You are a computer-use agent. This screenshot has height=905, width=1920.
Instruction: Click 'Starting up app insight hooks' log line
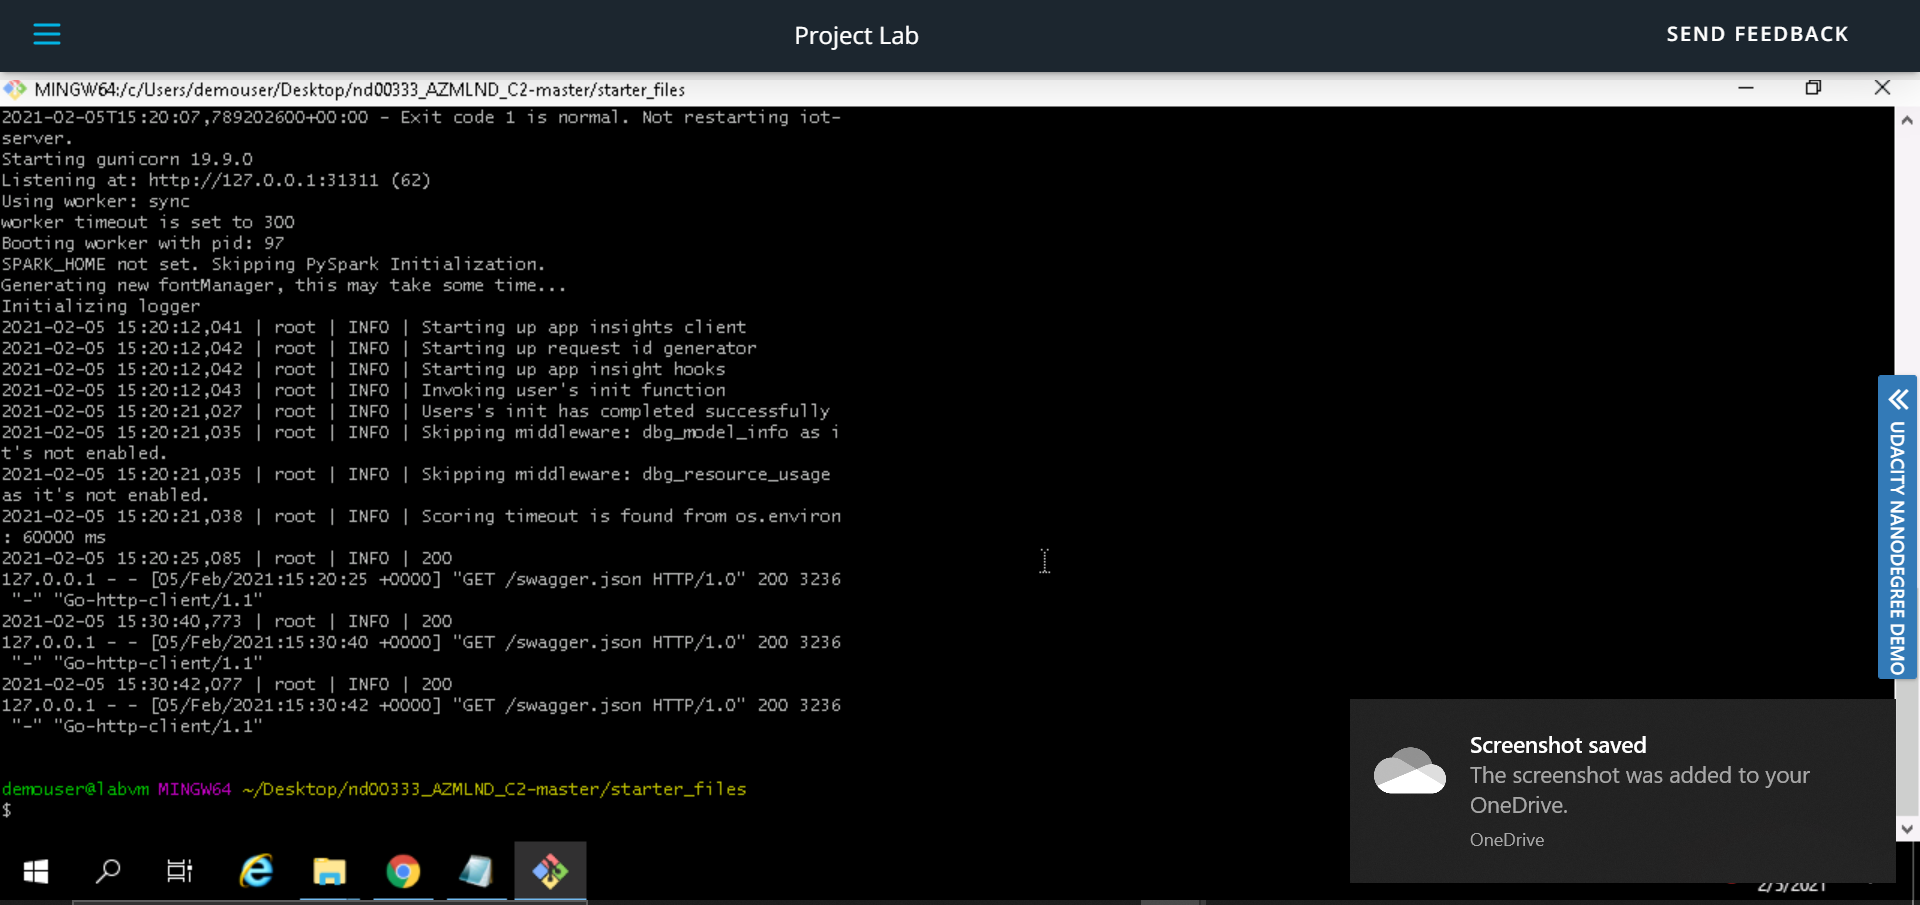(363, 369)
